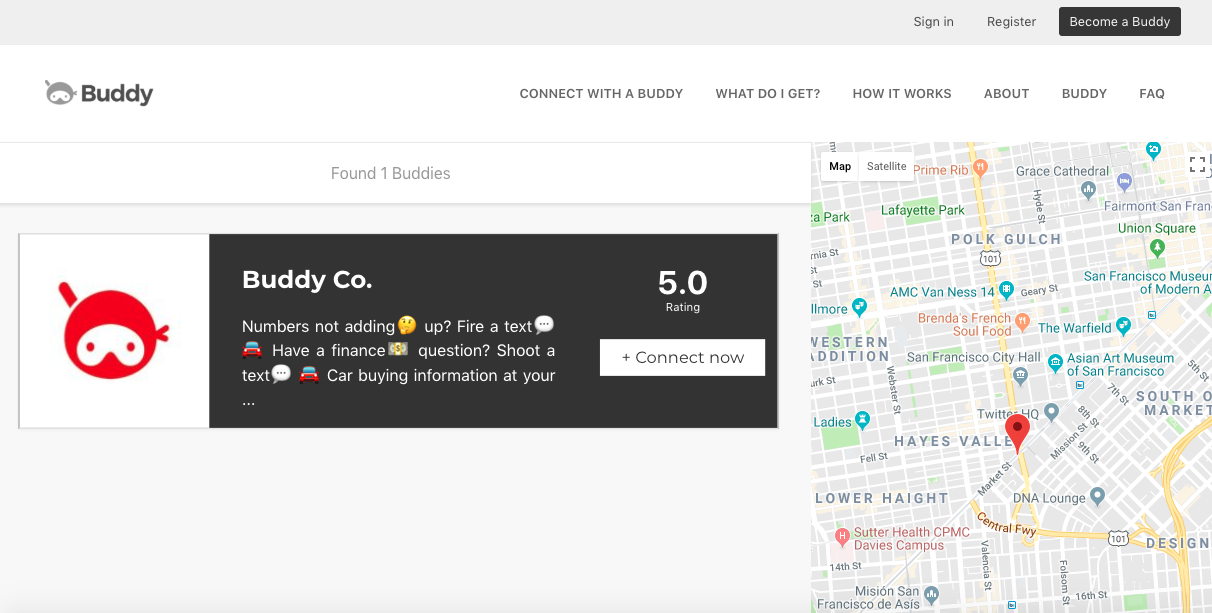Click the DNA Lounge purple marker
Image resolution: width=1212 pixels, height=613 pixels.
click(x=1098, y=496)
